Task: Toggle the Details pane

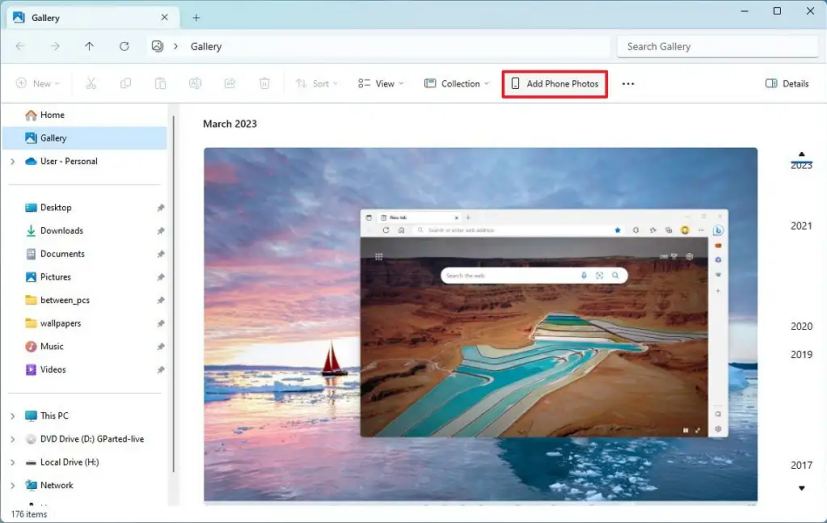Action: (786, 83)
